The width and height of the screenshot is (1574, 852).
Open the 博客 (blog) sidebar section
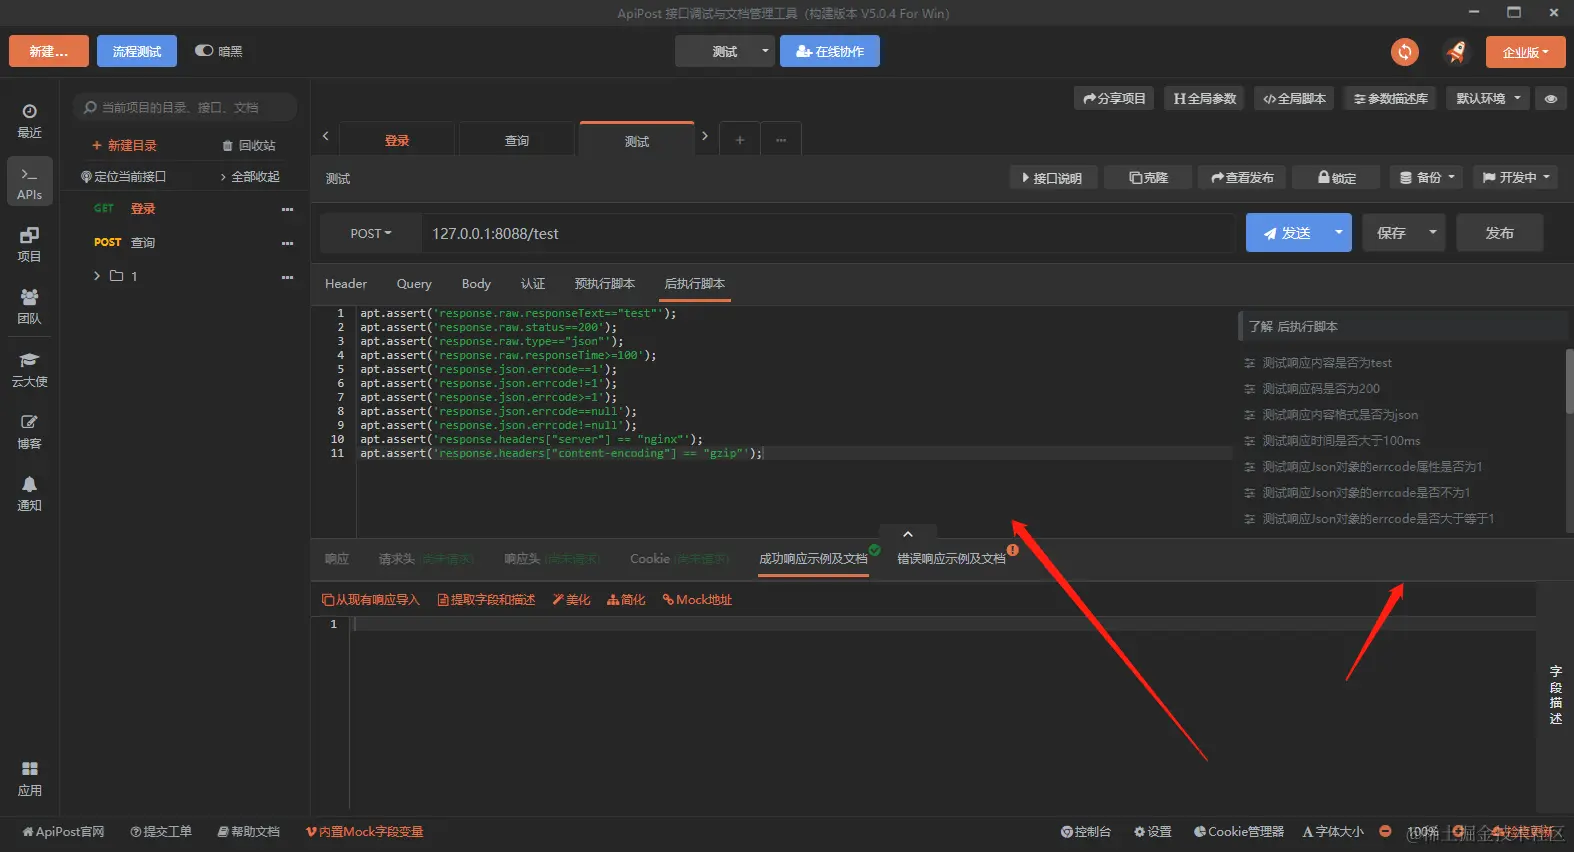29,431
